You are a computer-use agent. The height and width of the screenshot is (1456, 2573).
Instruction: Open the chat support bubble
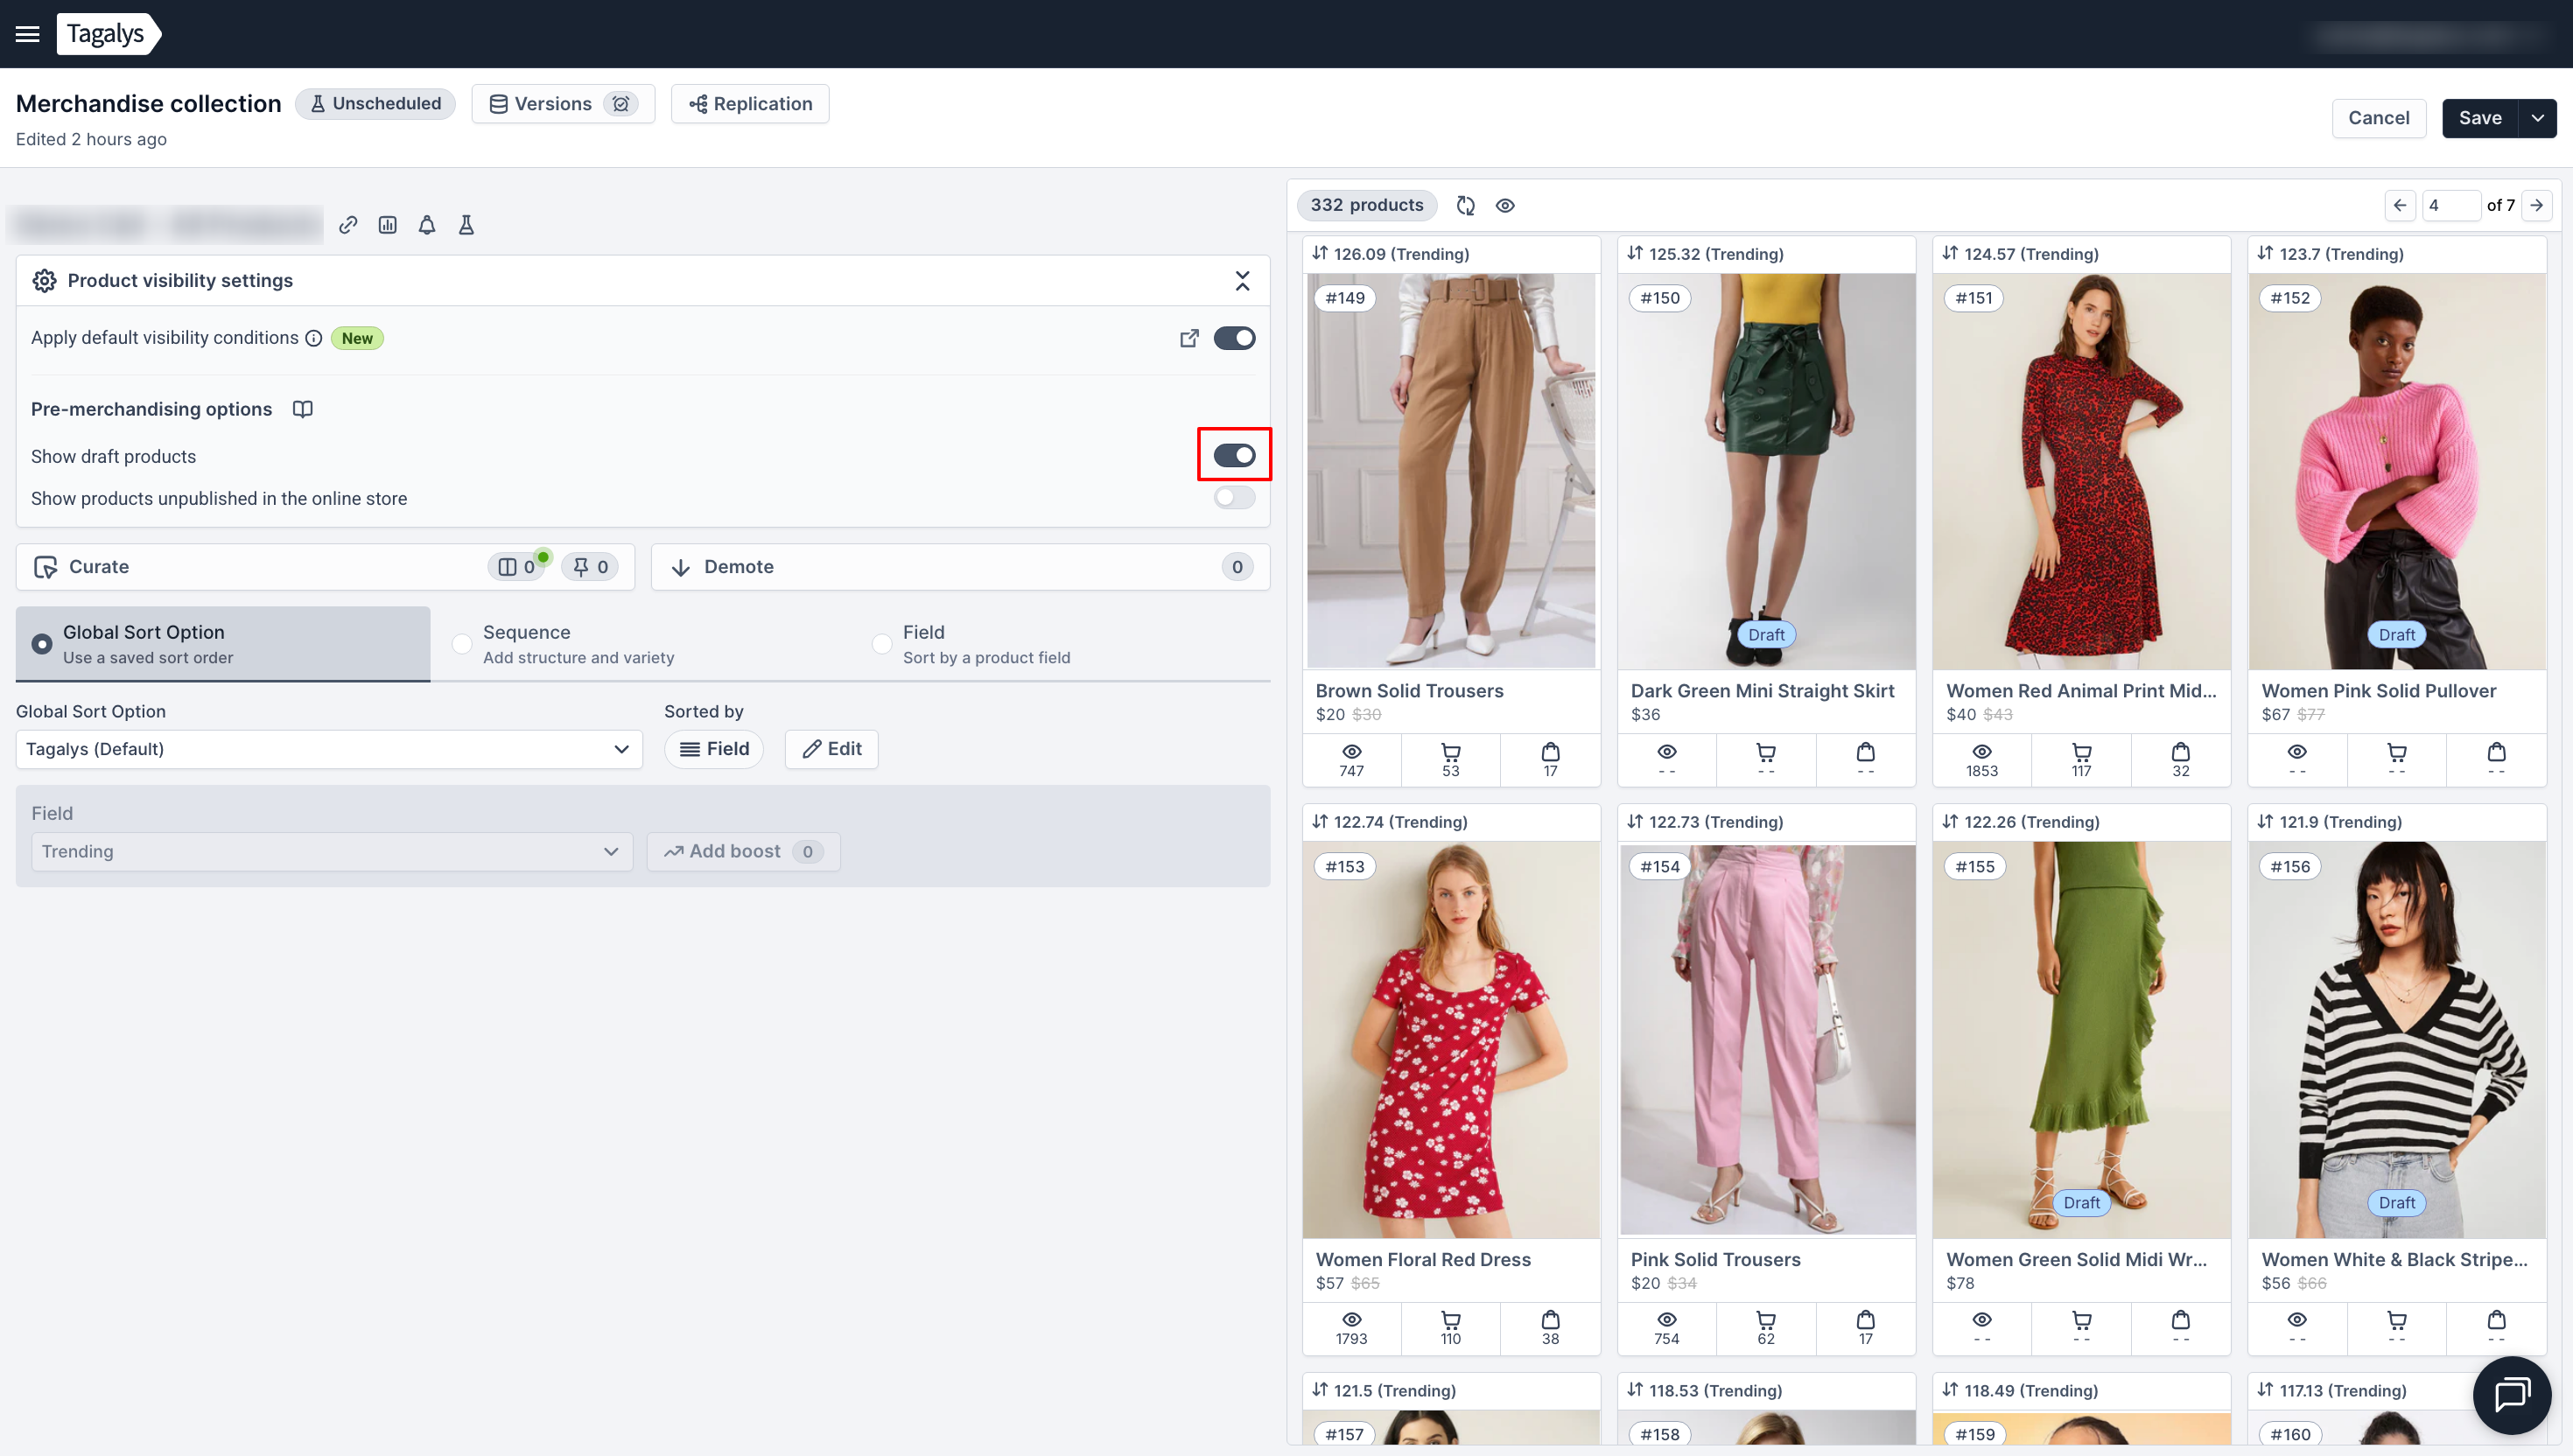pos(2511,1394)
